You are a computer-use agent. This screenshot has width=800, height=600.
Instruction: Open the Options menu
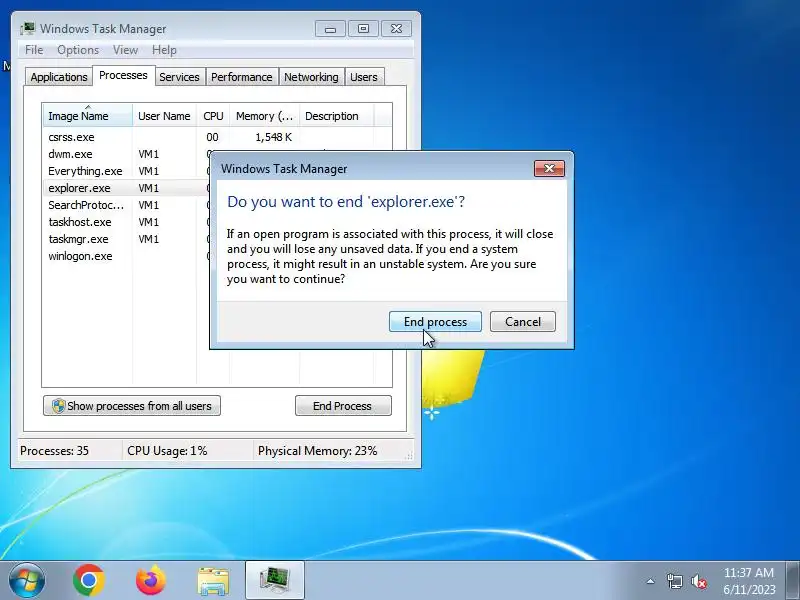click(x=78, y=50)
